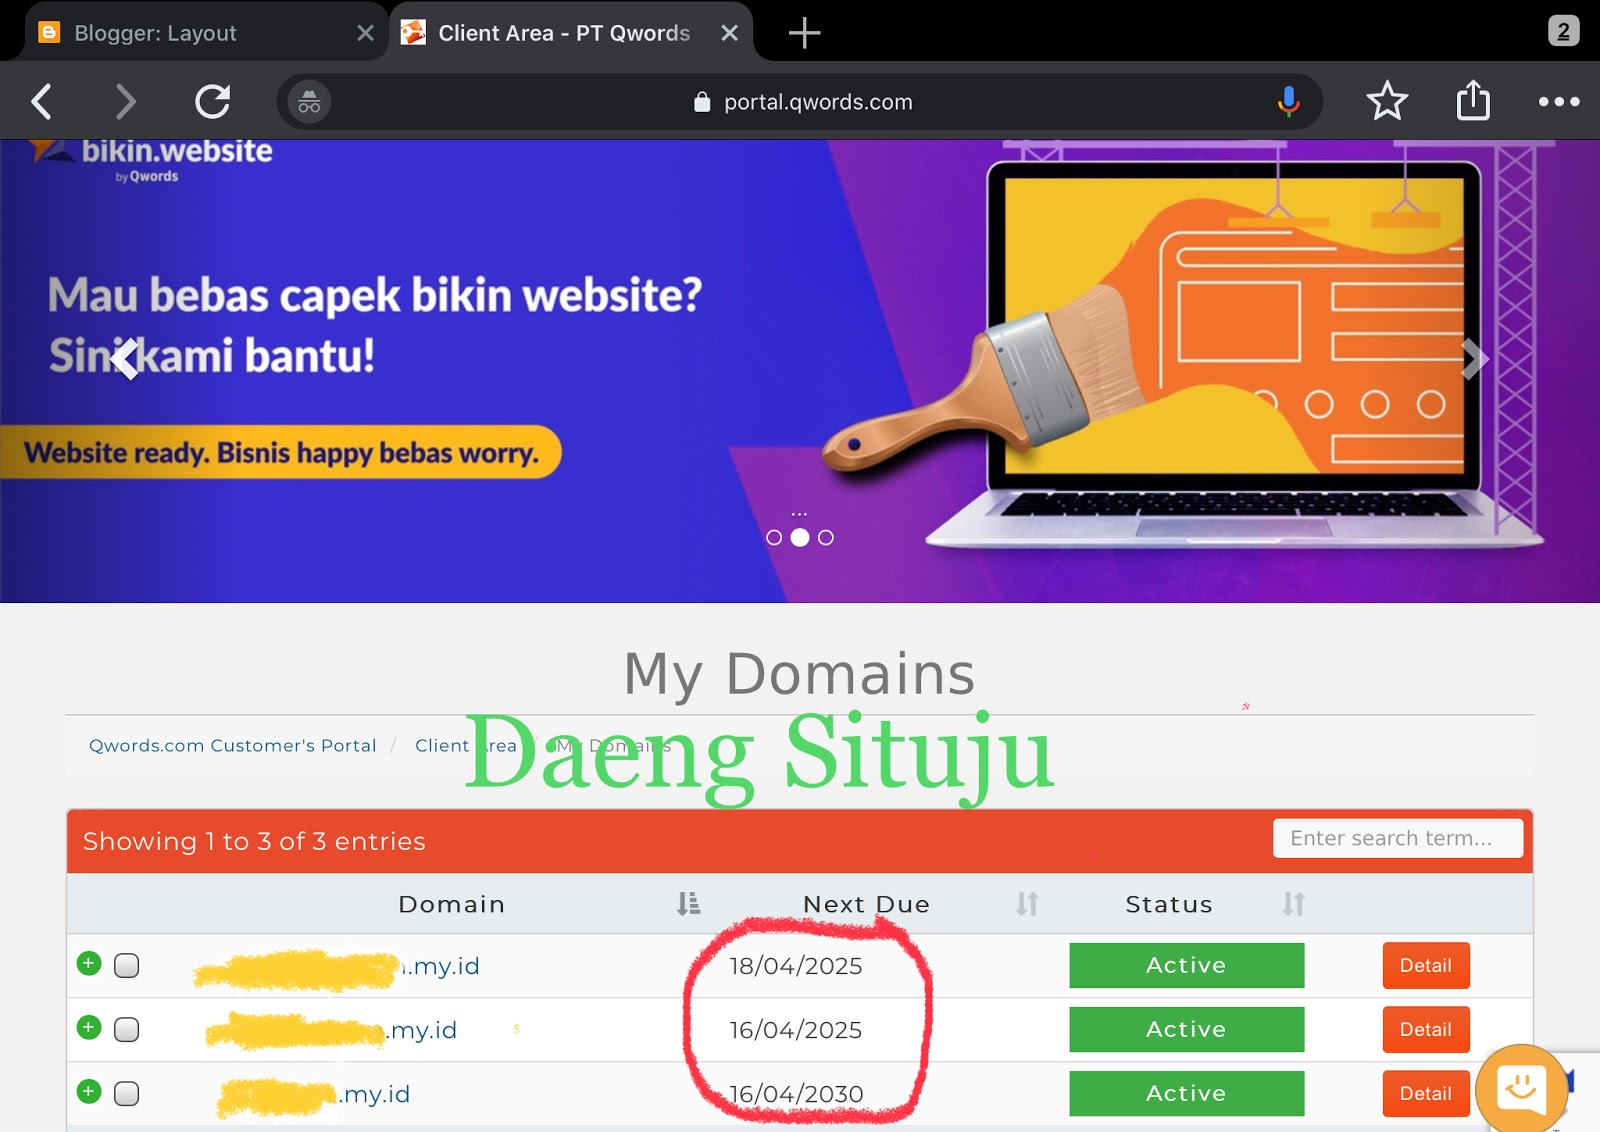1600x1132 pixels.
Task: Close the Blogger: Layout tab
Action: tap(365, 33)
